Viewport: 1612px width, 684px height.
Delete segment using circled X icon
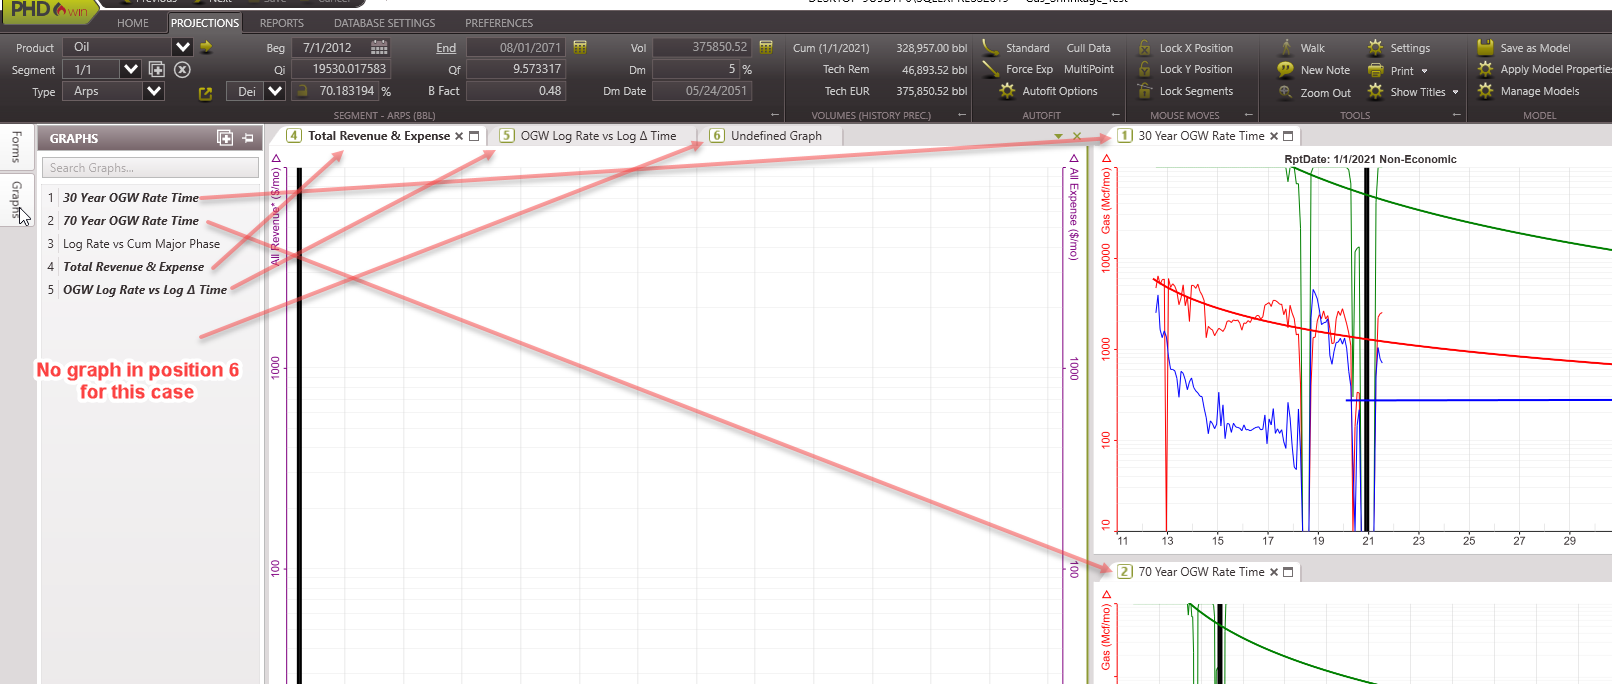pyautogui.click(x=182, y=69)
